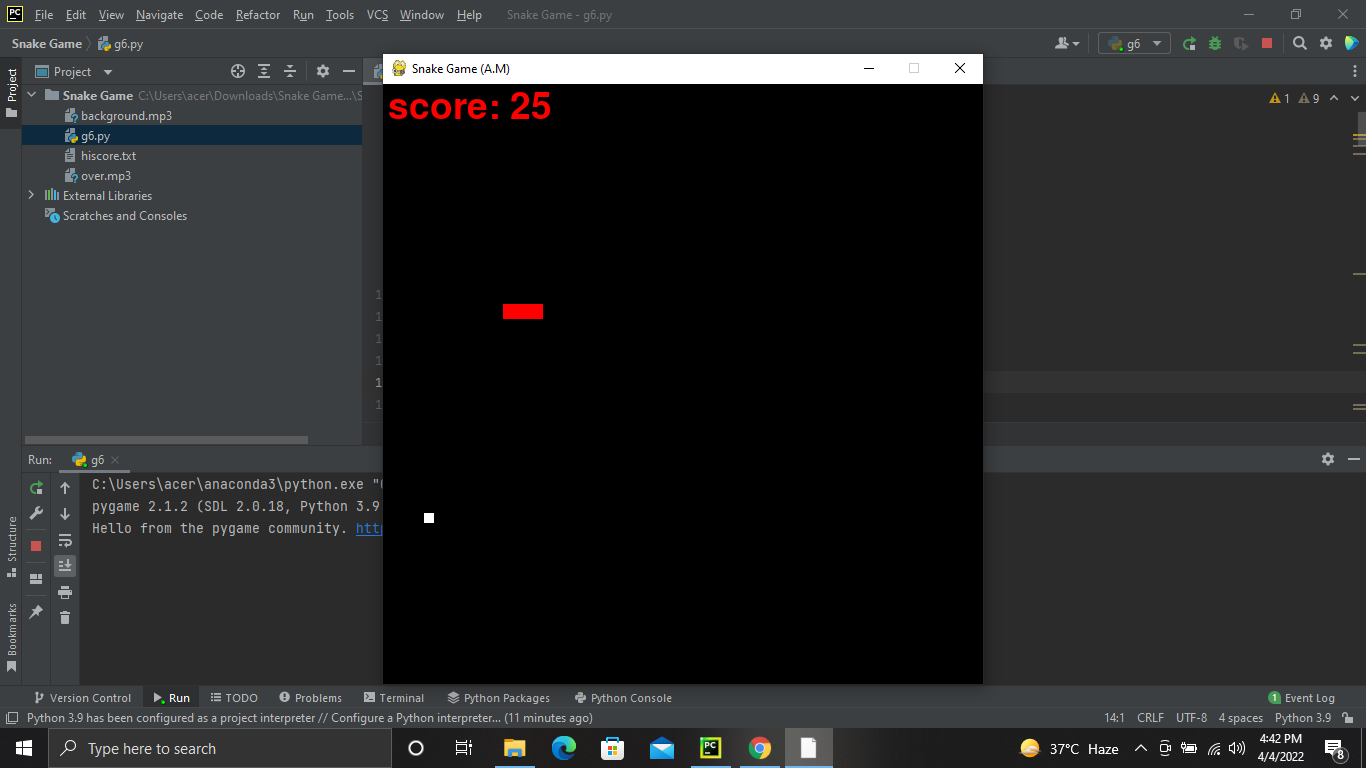Image resolution: width=1366 pixels, height=768 pixels.
Task: Toggle soft-wrap in the console output
Action: point(65,540)
